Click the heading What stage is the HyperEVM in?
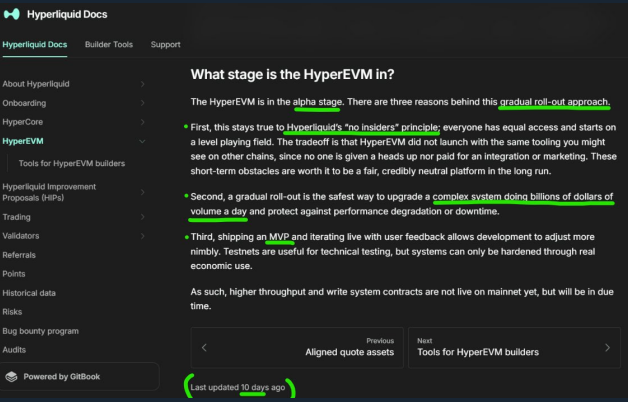The width and height of the screenshot is (628, 402). (292, 74)
